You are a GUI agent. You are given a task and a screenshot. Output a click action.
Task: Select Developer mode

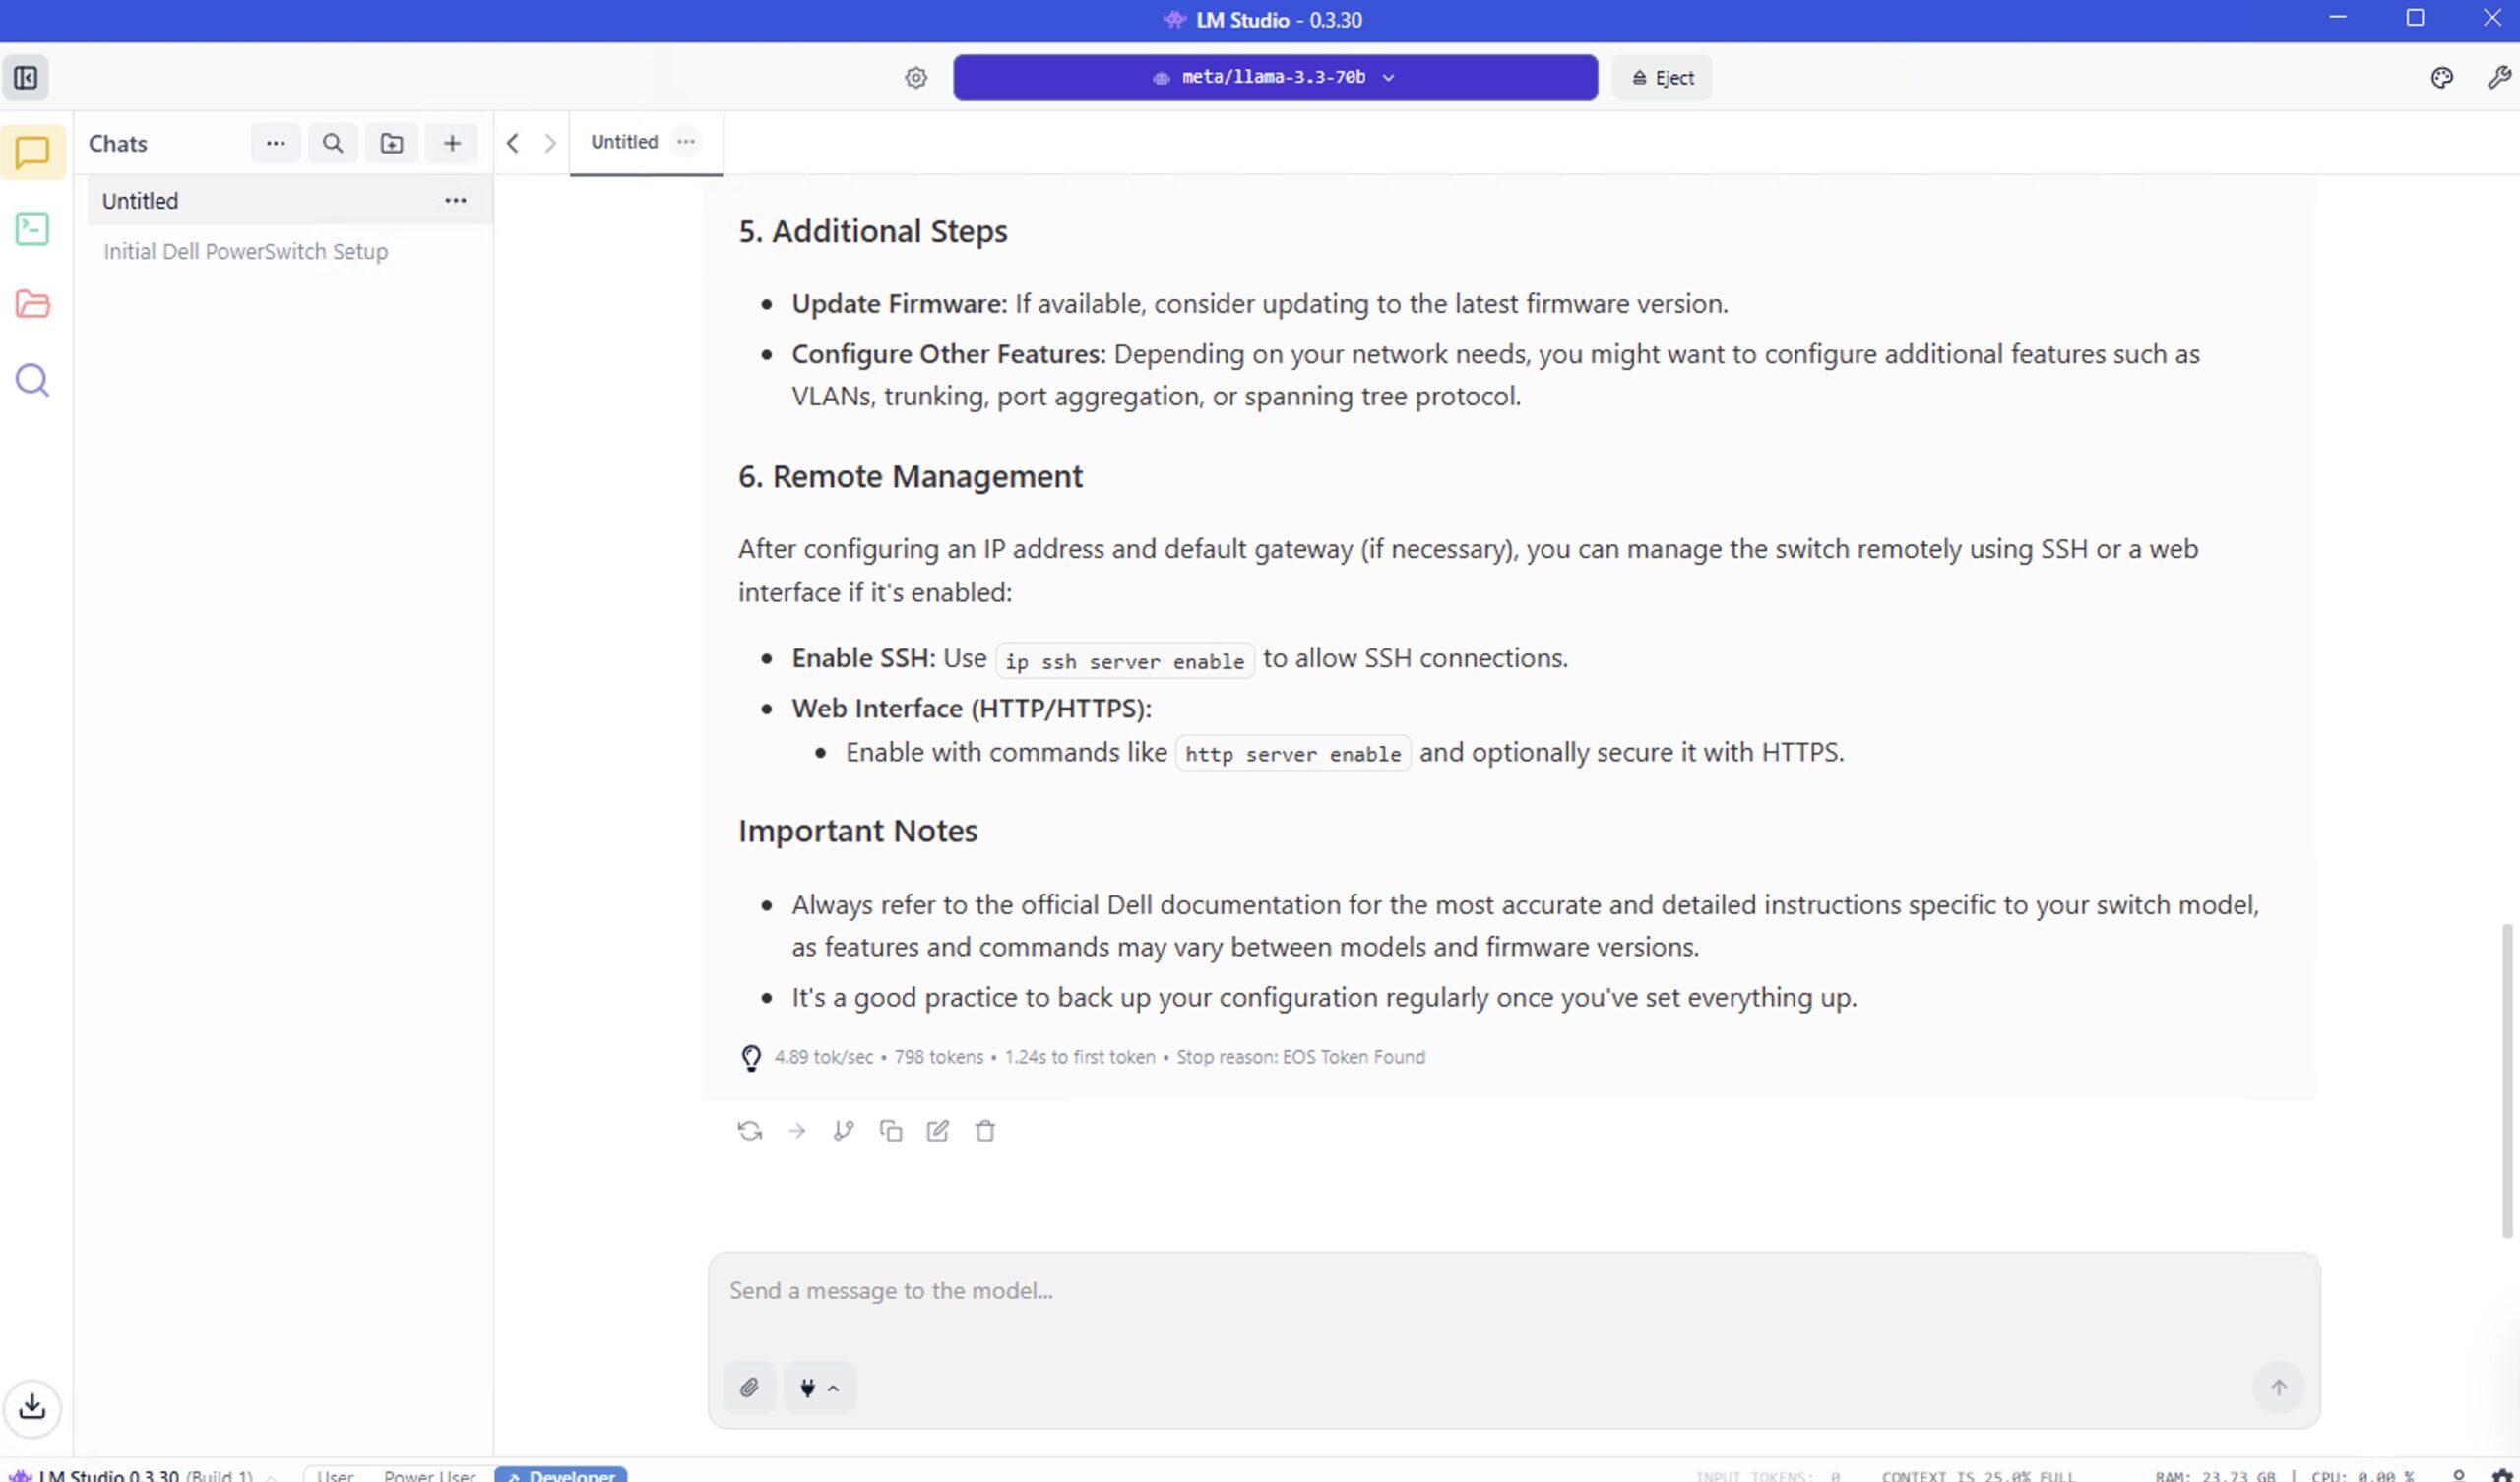click(562, 1475)
